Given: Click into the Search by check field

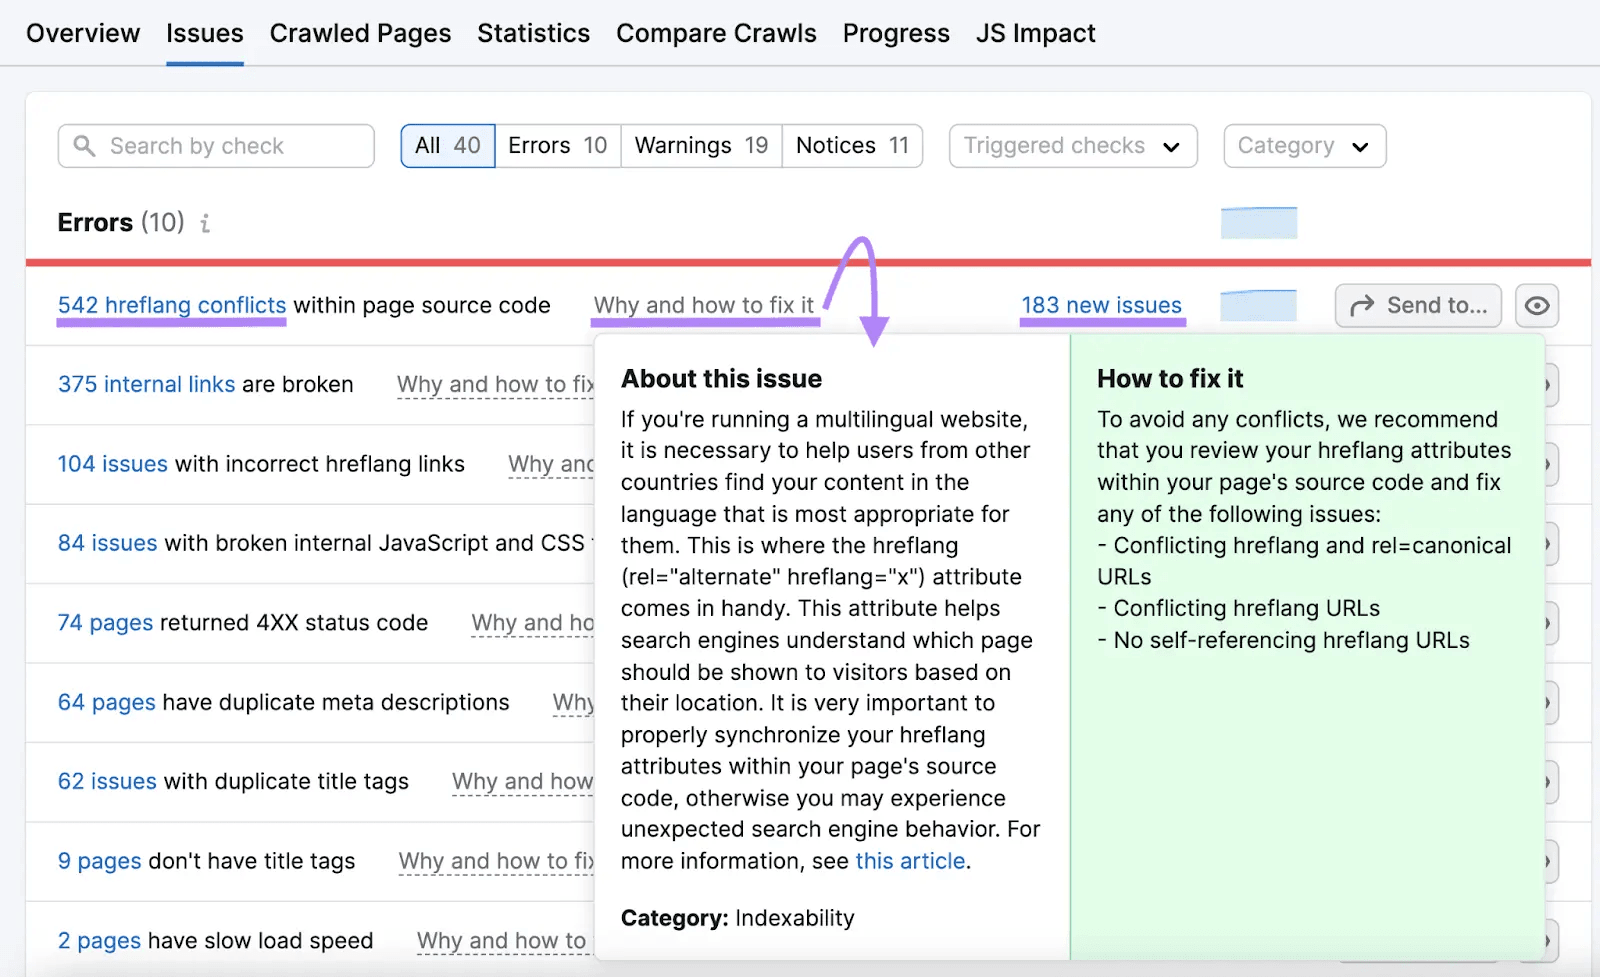Looking at the screenshot, I should tap(230, 146).
